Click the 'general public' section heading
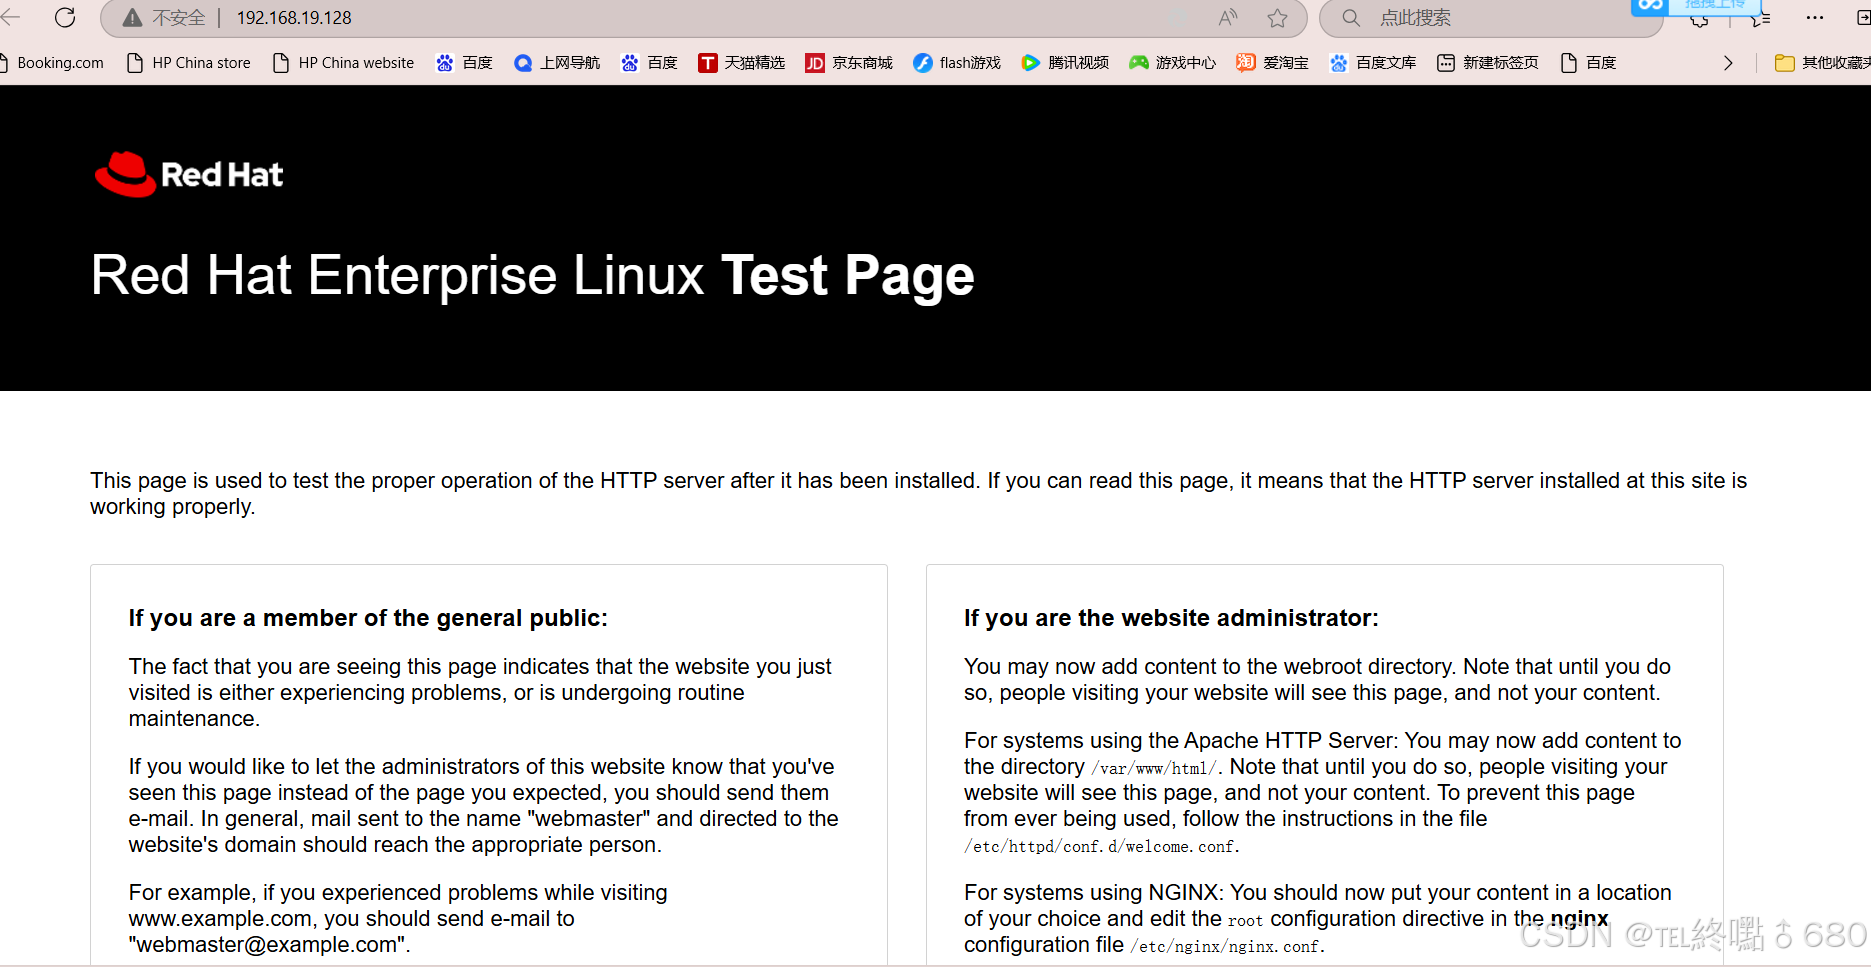 point(368,618)
